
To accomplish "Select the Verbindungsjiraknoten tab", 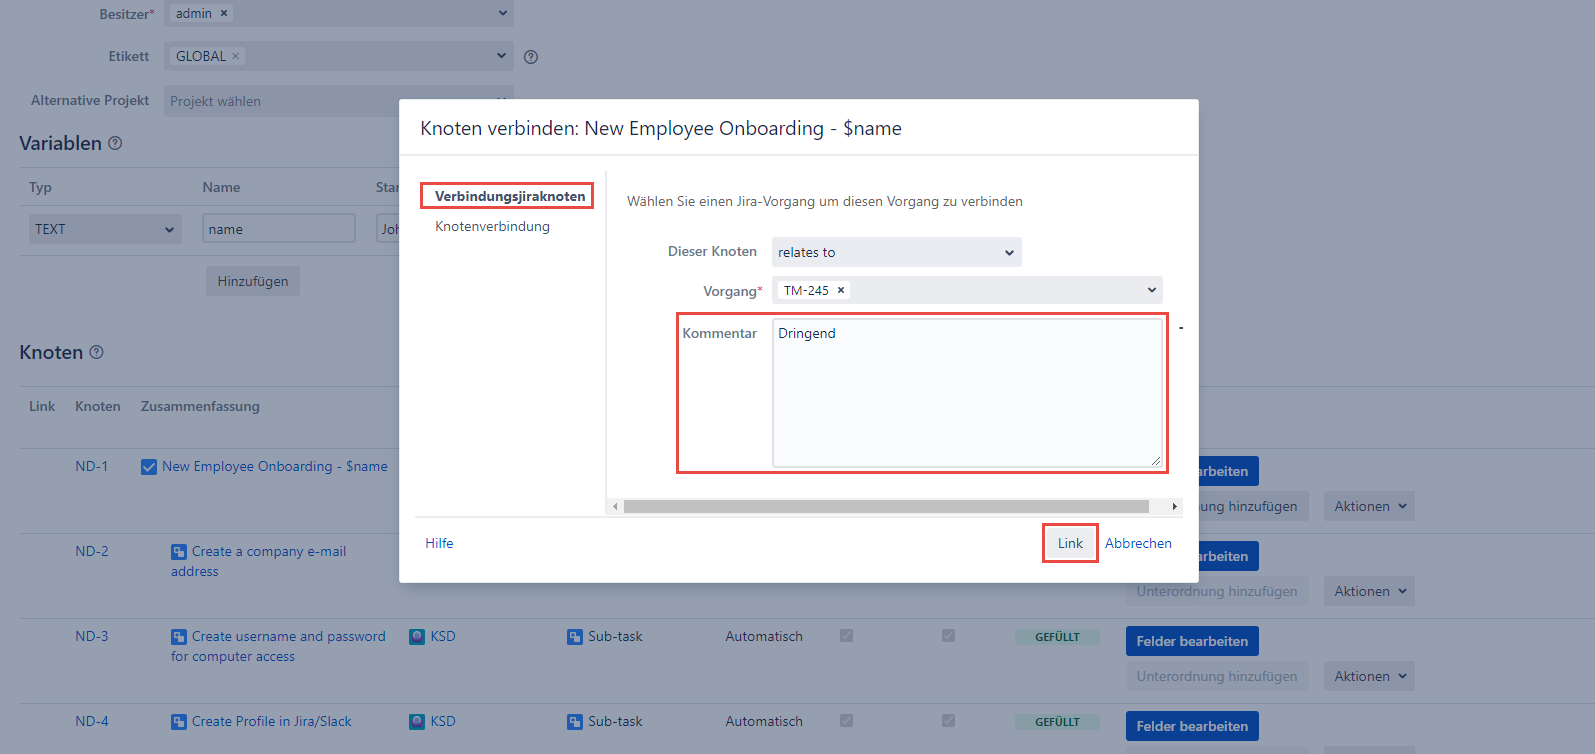I will (509, 196).
